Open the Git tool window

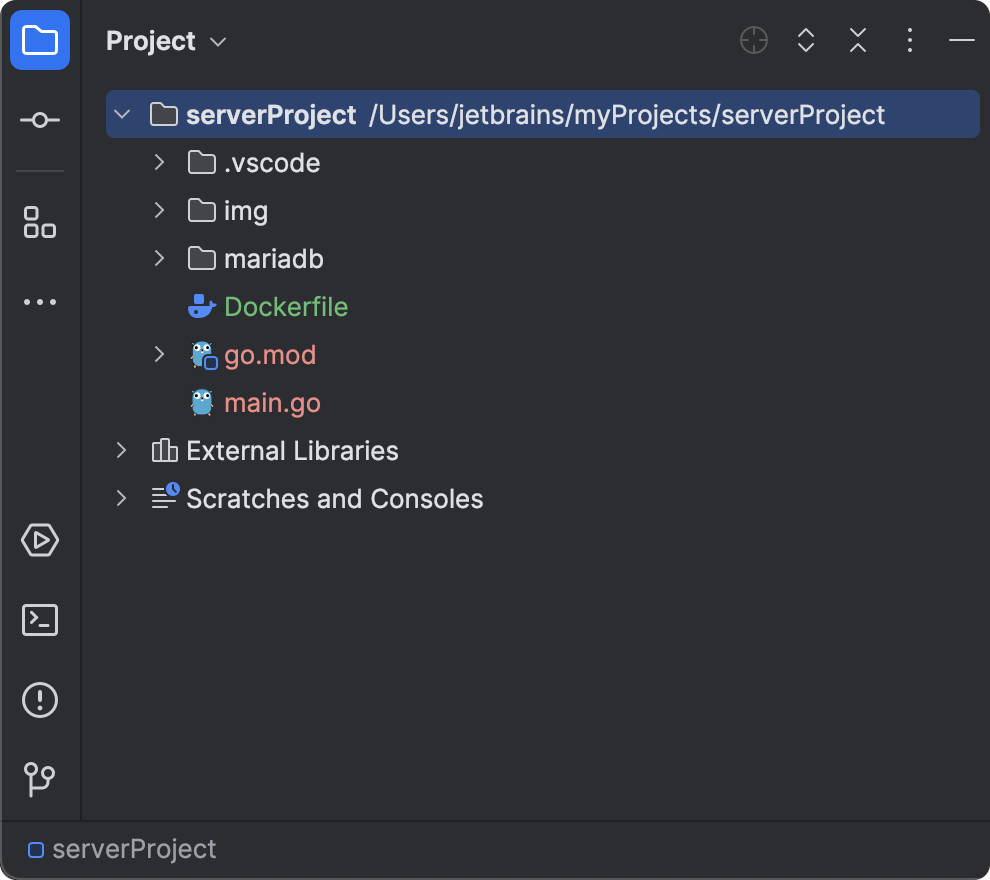[x=39, y=779]
